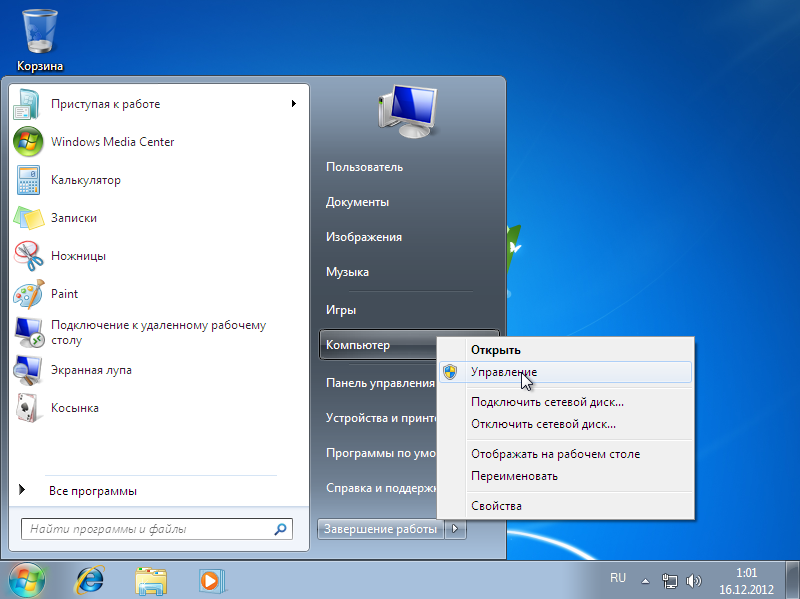Select Подключить сетевой диск...

tap(565, 402)
